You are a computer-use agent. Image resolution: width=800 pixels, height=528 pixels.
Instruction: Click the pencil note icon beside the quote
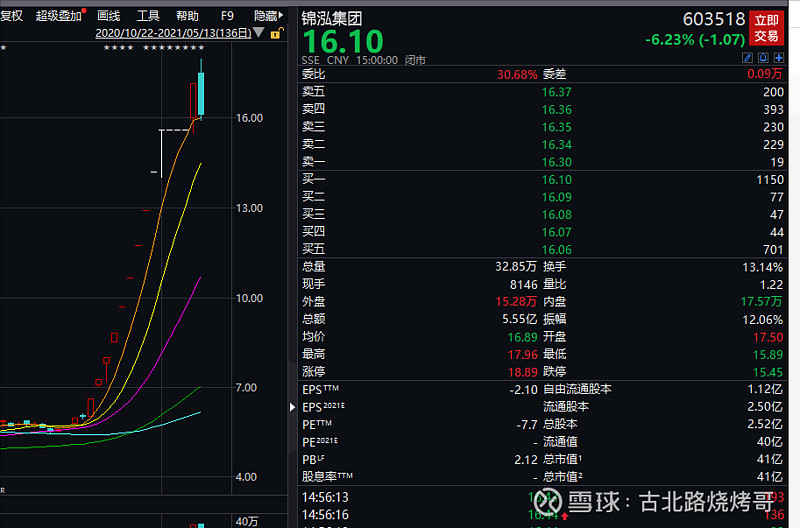pyautogui.click(x=747, y=58)
